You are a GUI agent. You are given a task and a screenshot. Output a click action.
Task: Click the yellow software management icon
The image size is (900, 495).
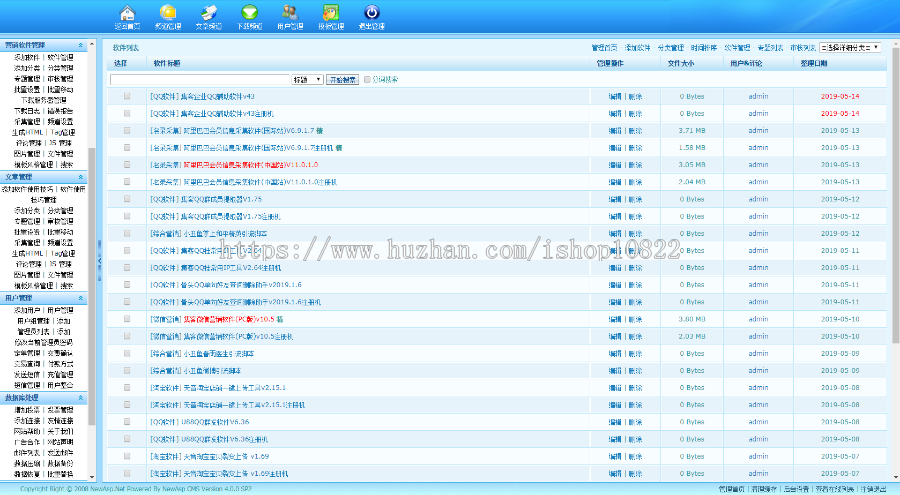(x=168, y=13)
